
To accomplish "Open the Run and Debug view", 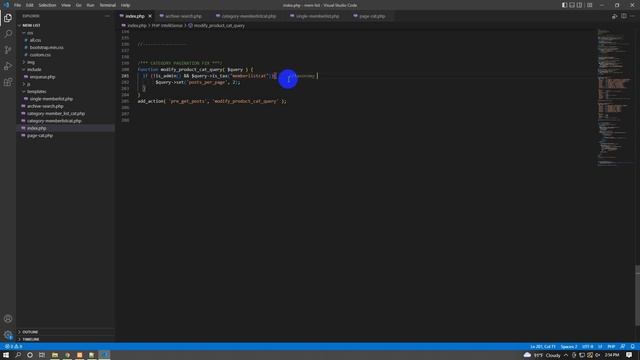I will [8, 66].
